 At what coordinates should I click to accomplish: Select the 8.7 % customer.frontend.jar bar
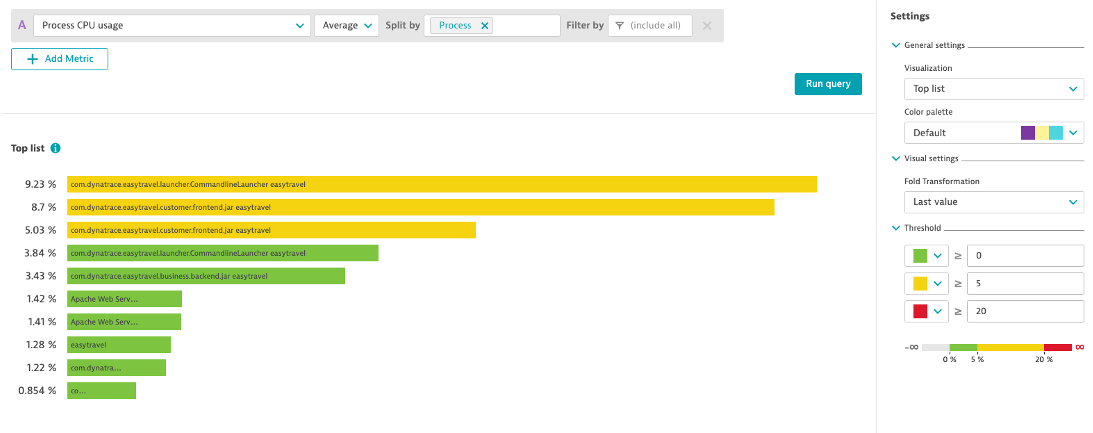[420, 207]
